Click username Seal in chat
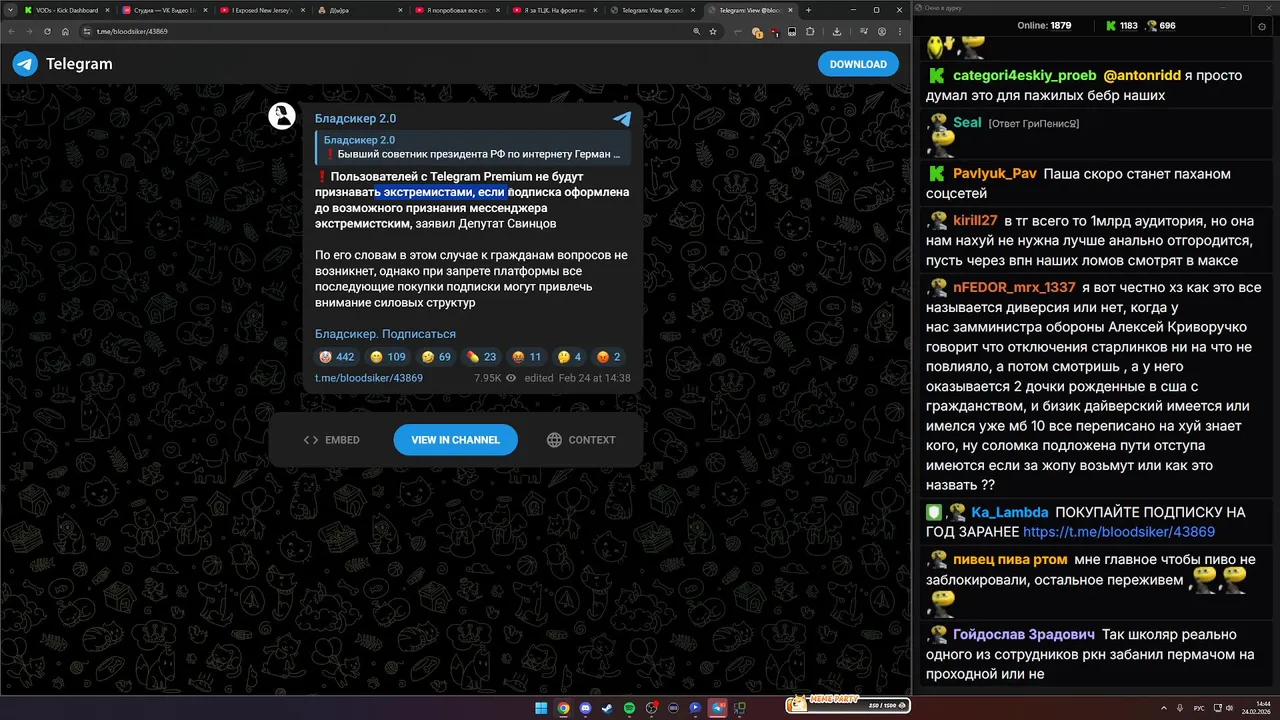Viewport: 1280px width, 720px height. (x=967, y=122)
